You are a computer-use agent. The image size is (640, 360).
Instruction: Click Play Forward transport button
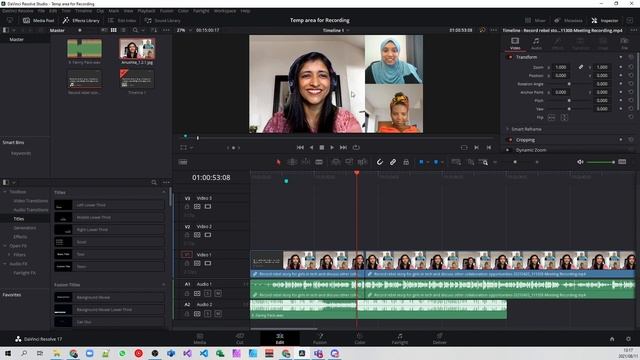coord(332,147)
